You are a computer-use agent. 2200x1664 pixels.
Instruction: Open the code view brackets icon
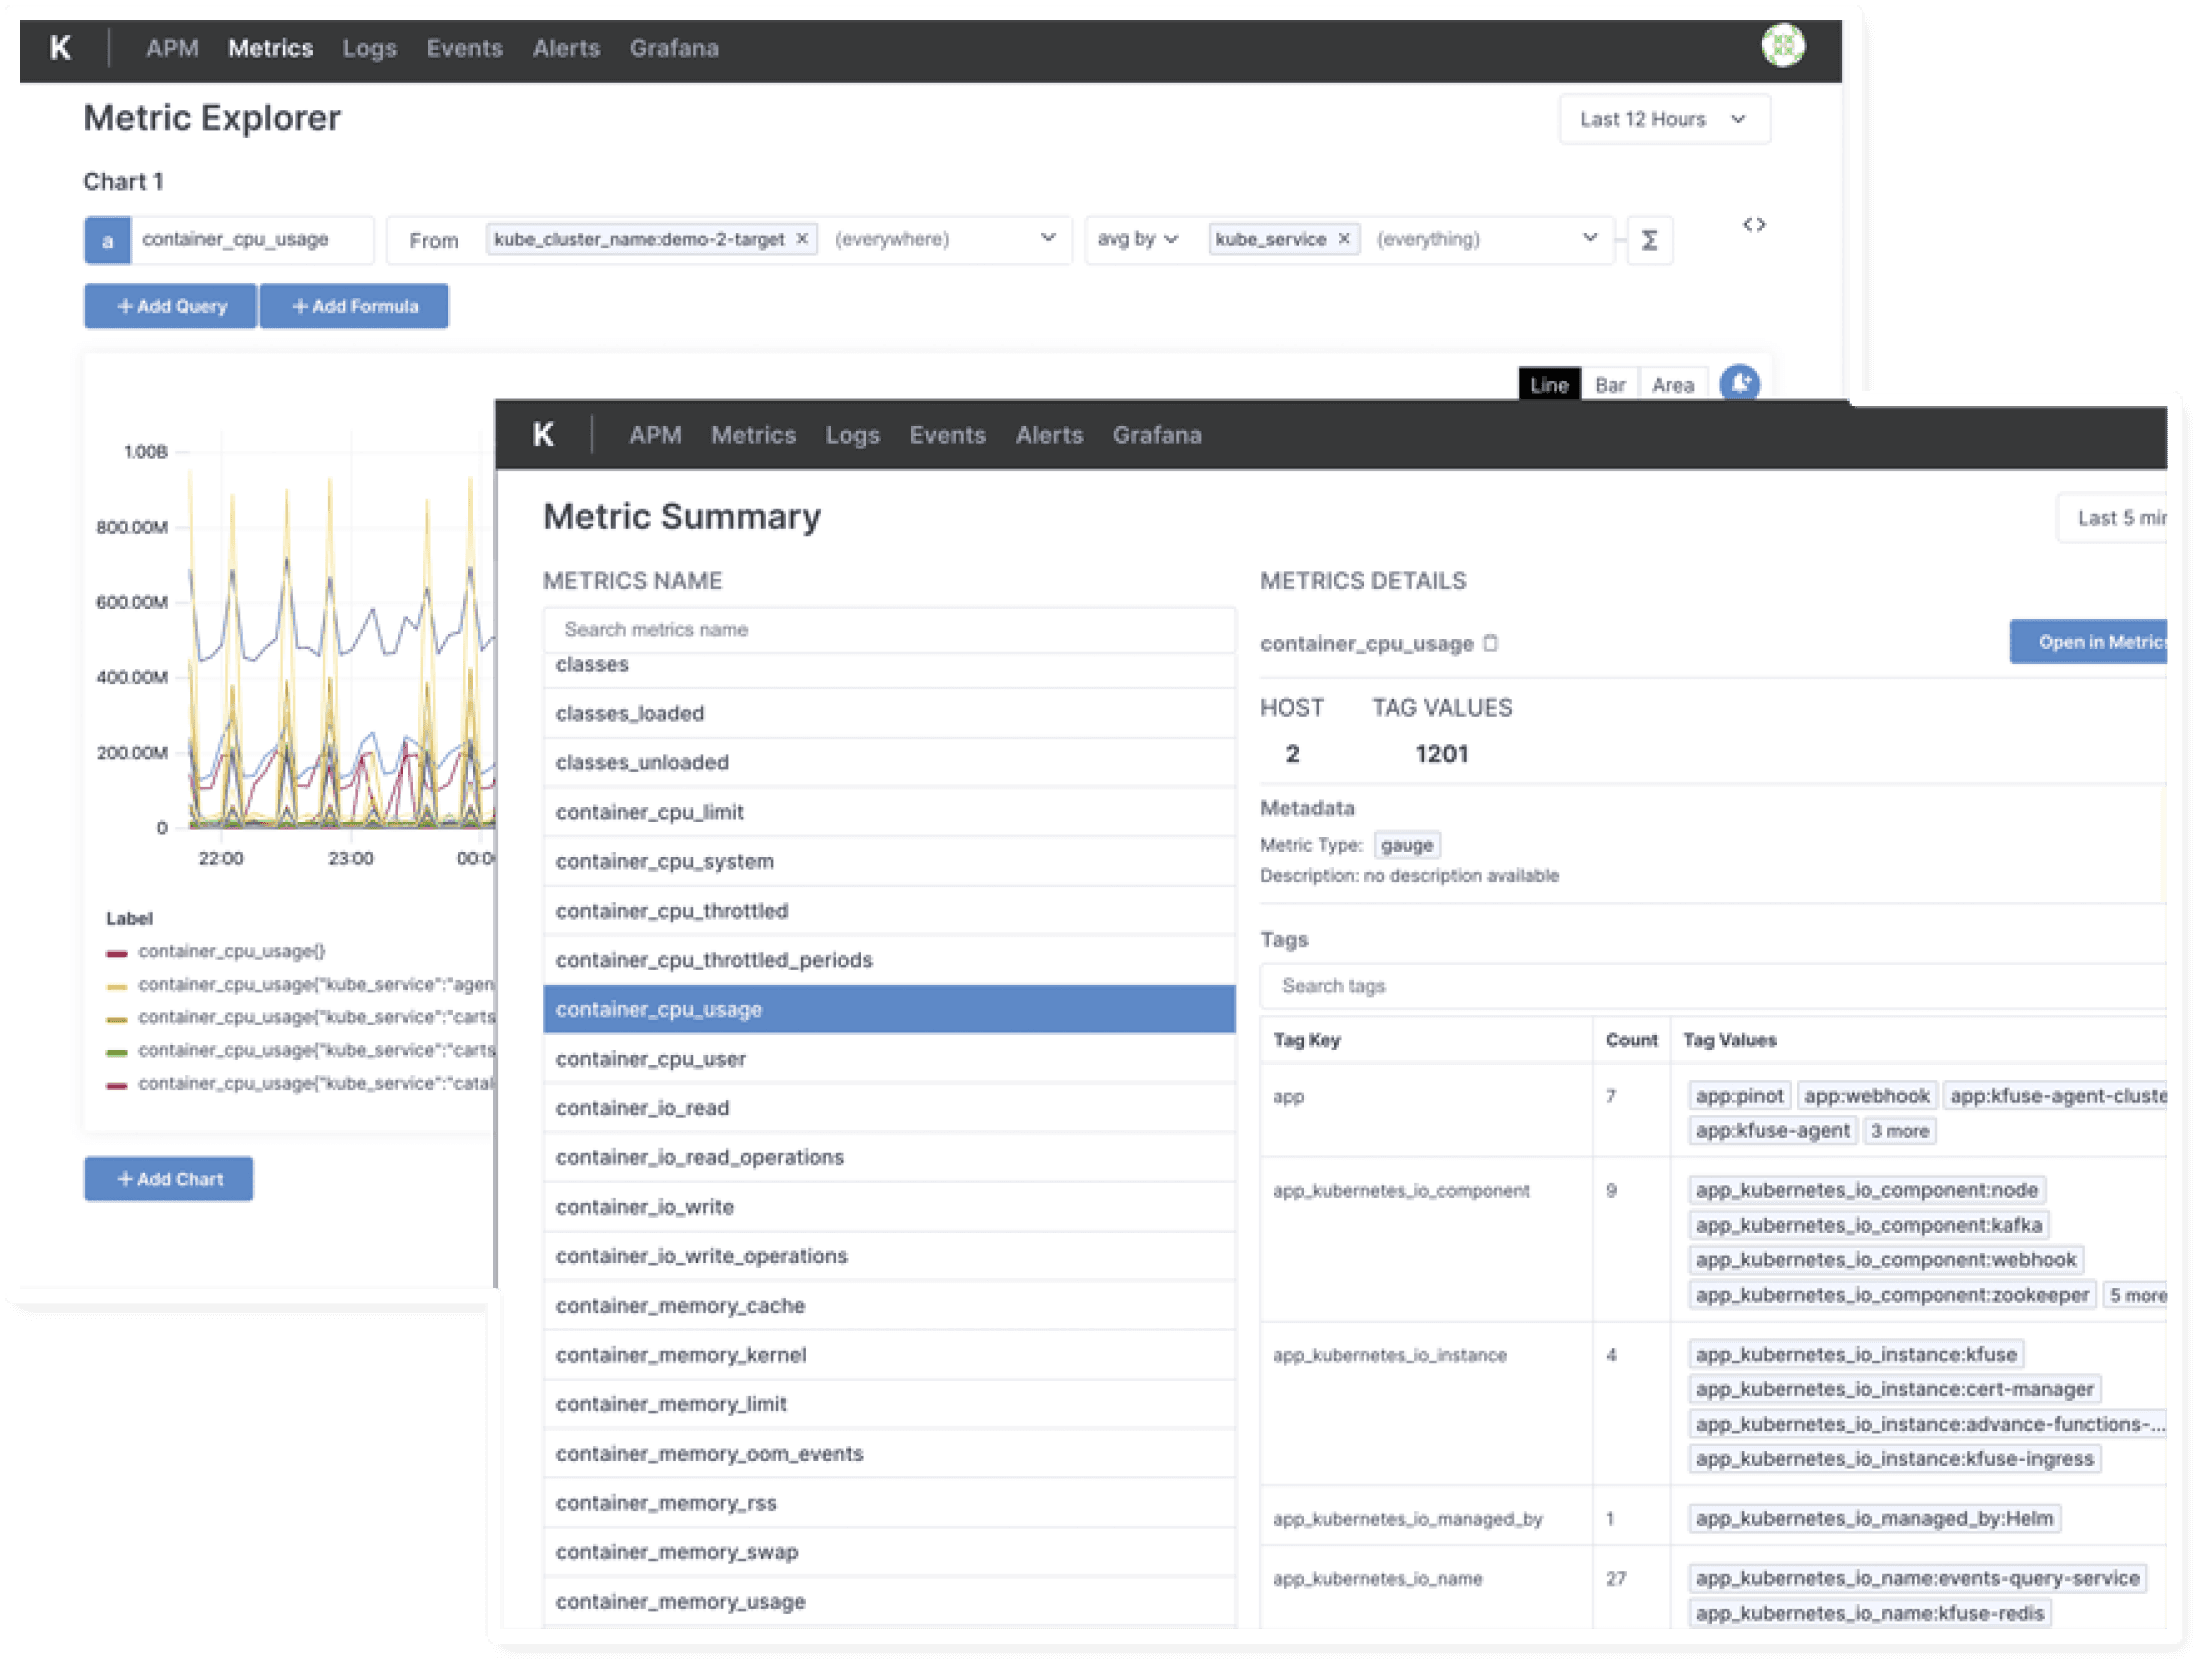[1753, 225]
